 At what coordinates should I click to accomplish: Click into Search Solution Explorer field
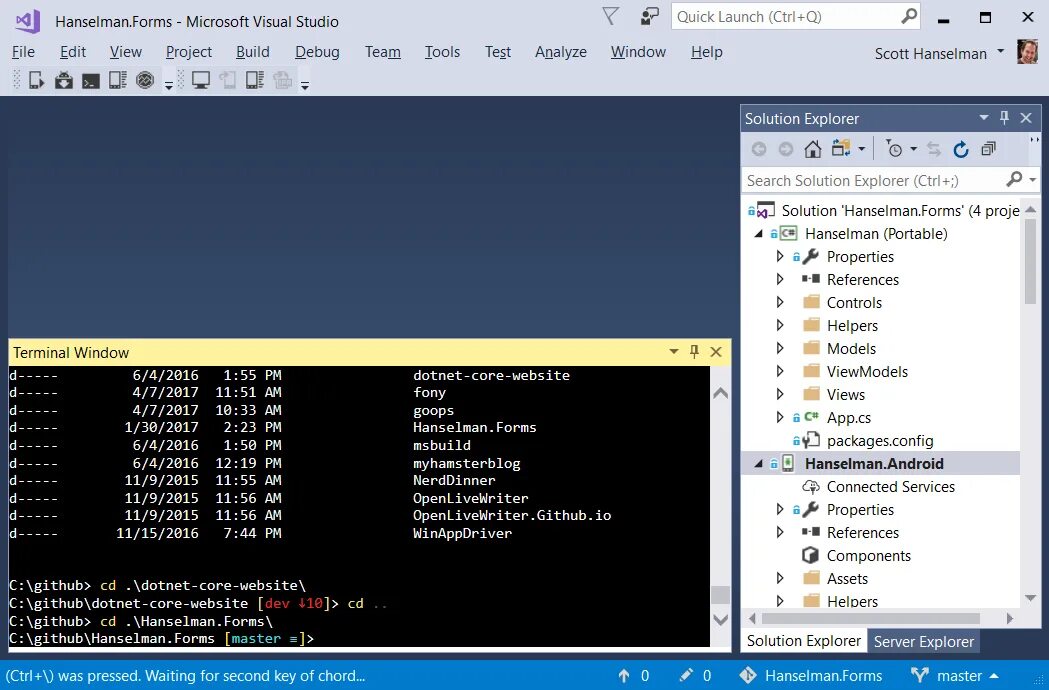(873, 180)
